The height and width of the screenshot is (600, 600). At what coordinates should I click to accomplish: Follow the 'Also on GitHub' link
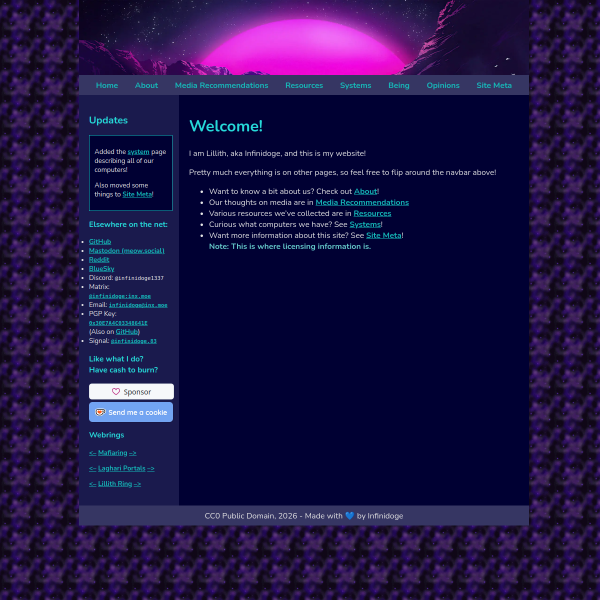(127, 332)
